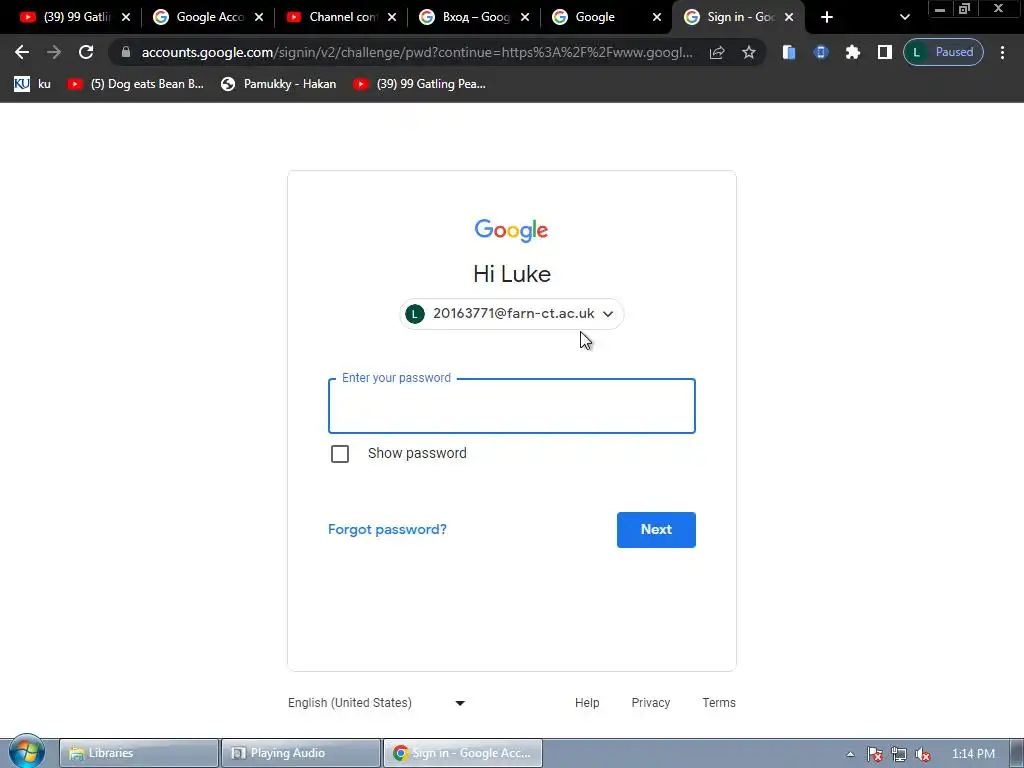Click the 1:14 PM system clock
Image resolution: width=1024 pixels, height=768 pixels.
point(973,754)
